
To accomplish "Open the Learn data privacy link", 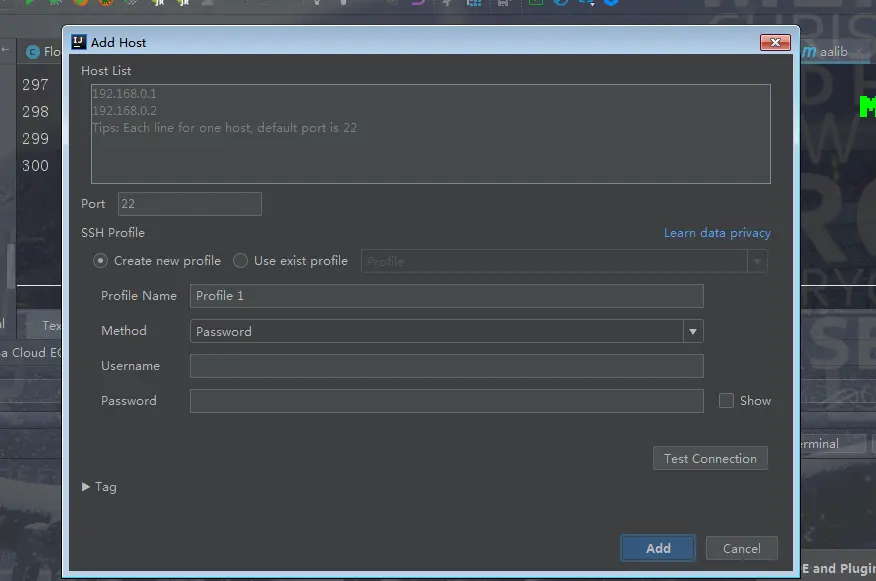I will click(717, 233).
